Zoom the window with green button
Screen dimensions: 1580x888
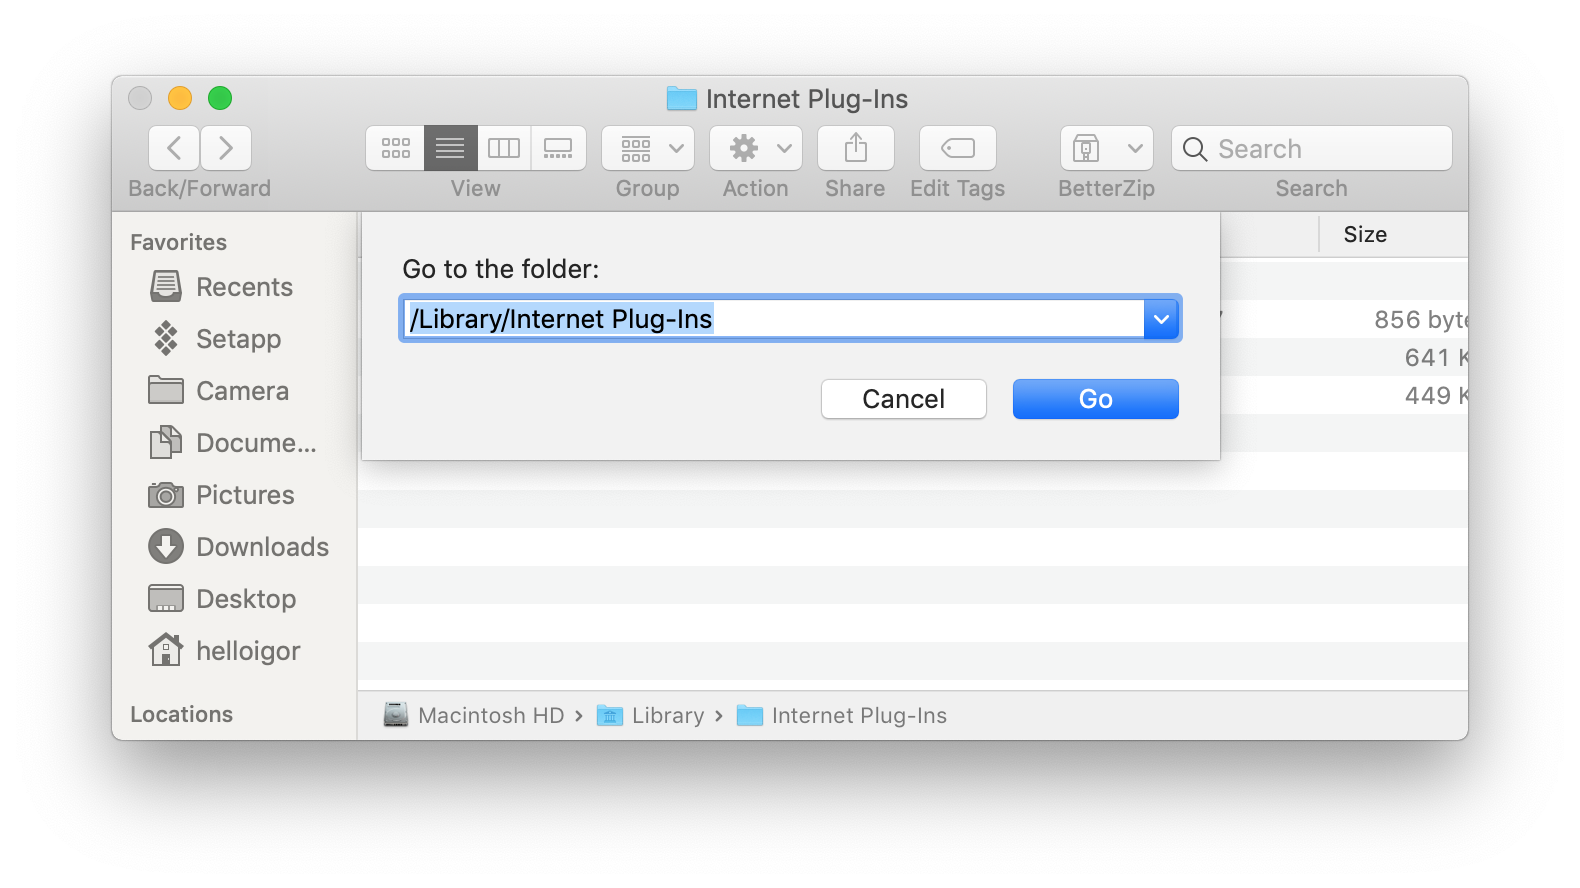coord(220,98)
